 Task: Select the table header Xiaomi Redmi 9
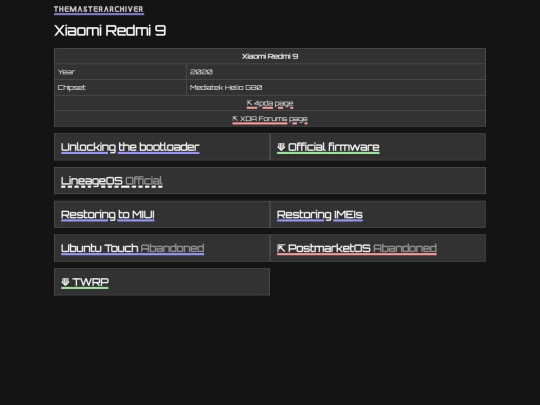270,56
